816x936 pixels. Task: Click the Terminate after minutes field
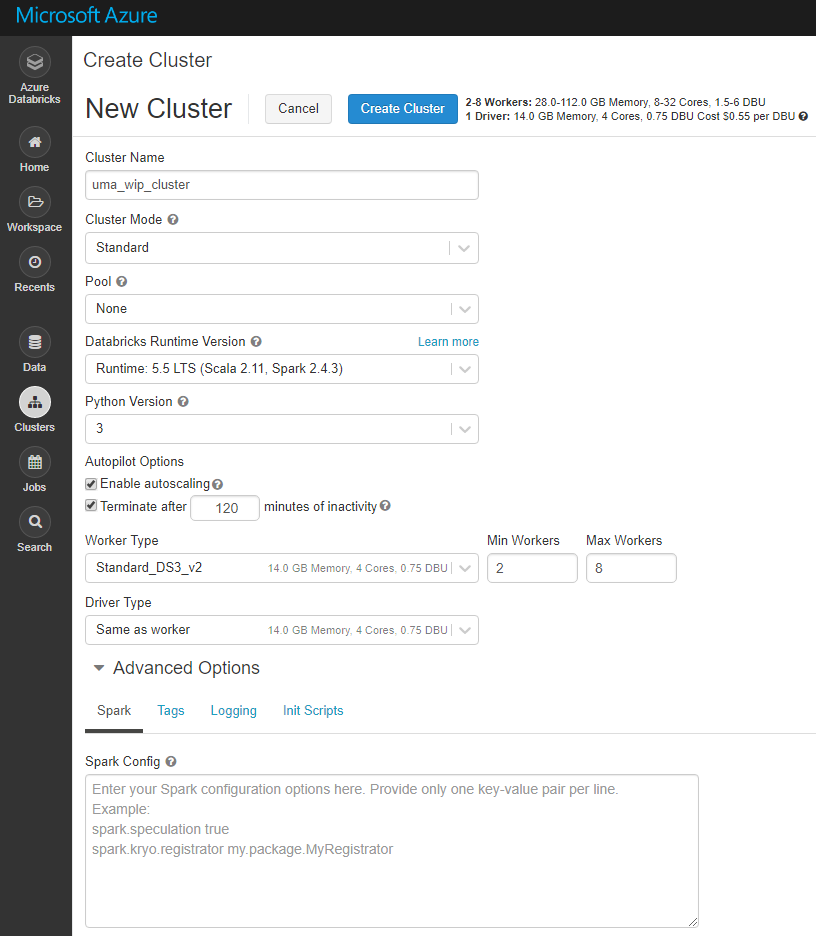point(225,508)
